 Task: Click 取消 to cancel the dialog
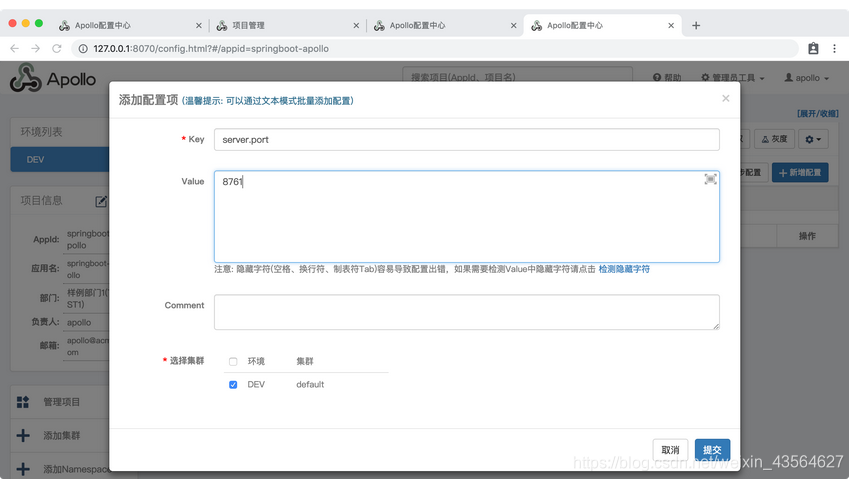[x=670, y=450]
